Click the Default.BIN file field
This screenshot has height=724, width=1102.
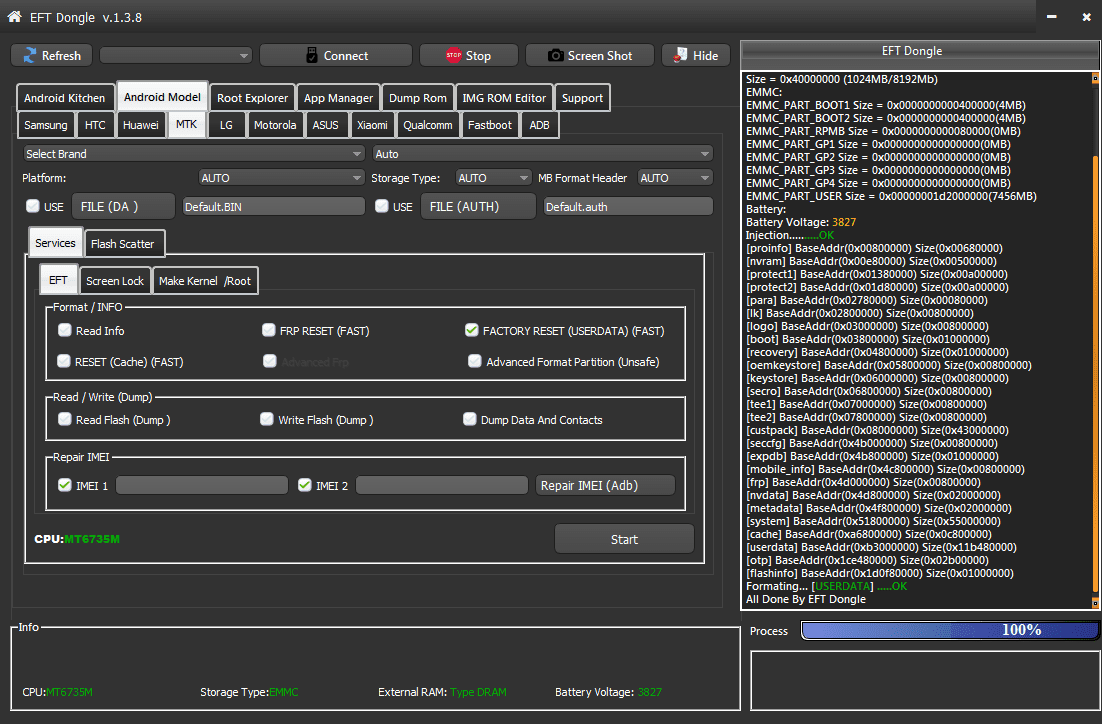coord(273,207)
